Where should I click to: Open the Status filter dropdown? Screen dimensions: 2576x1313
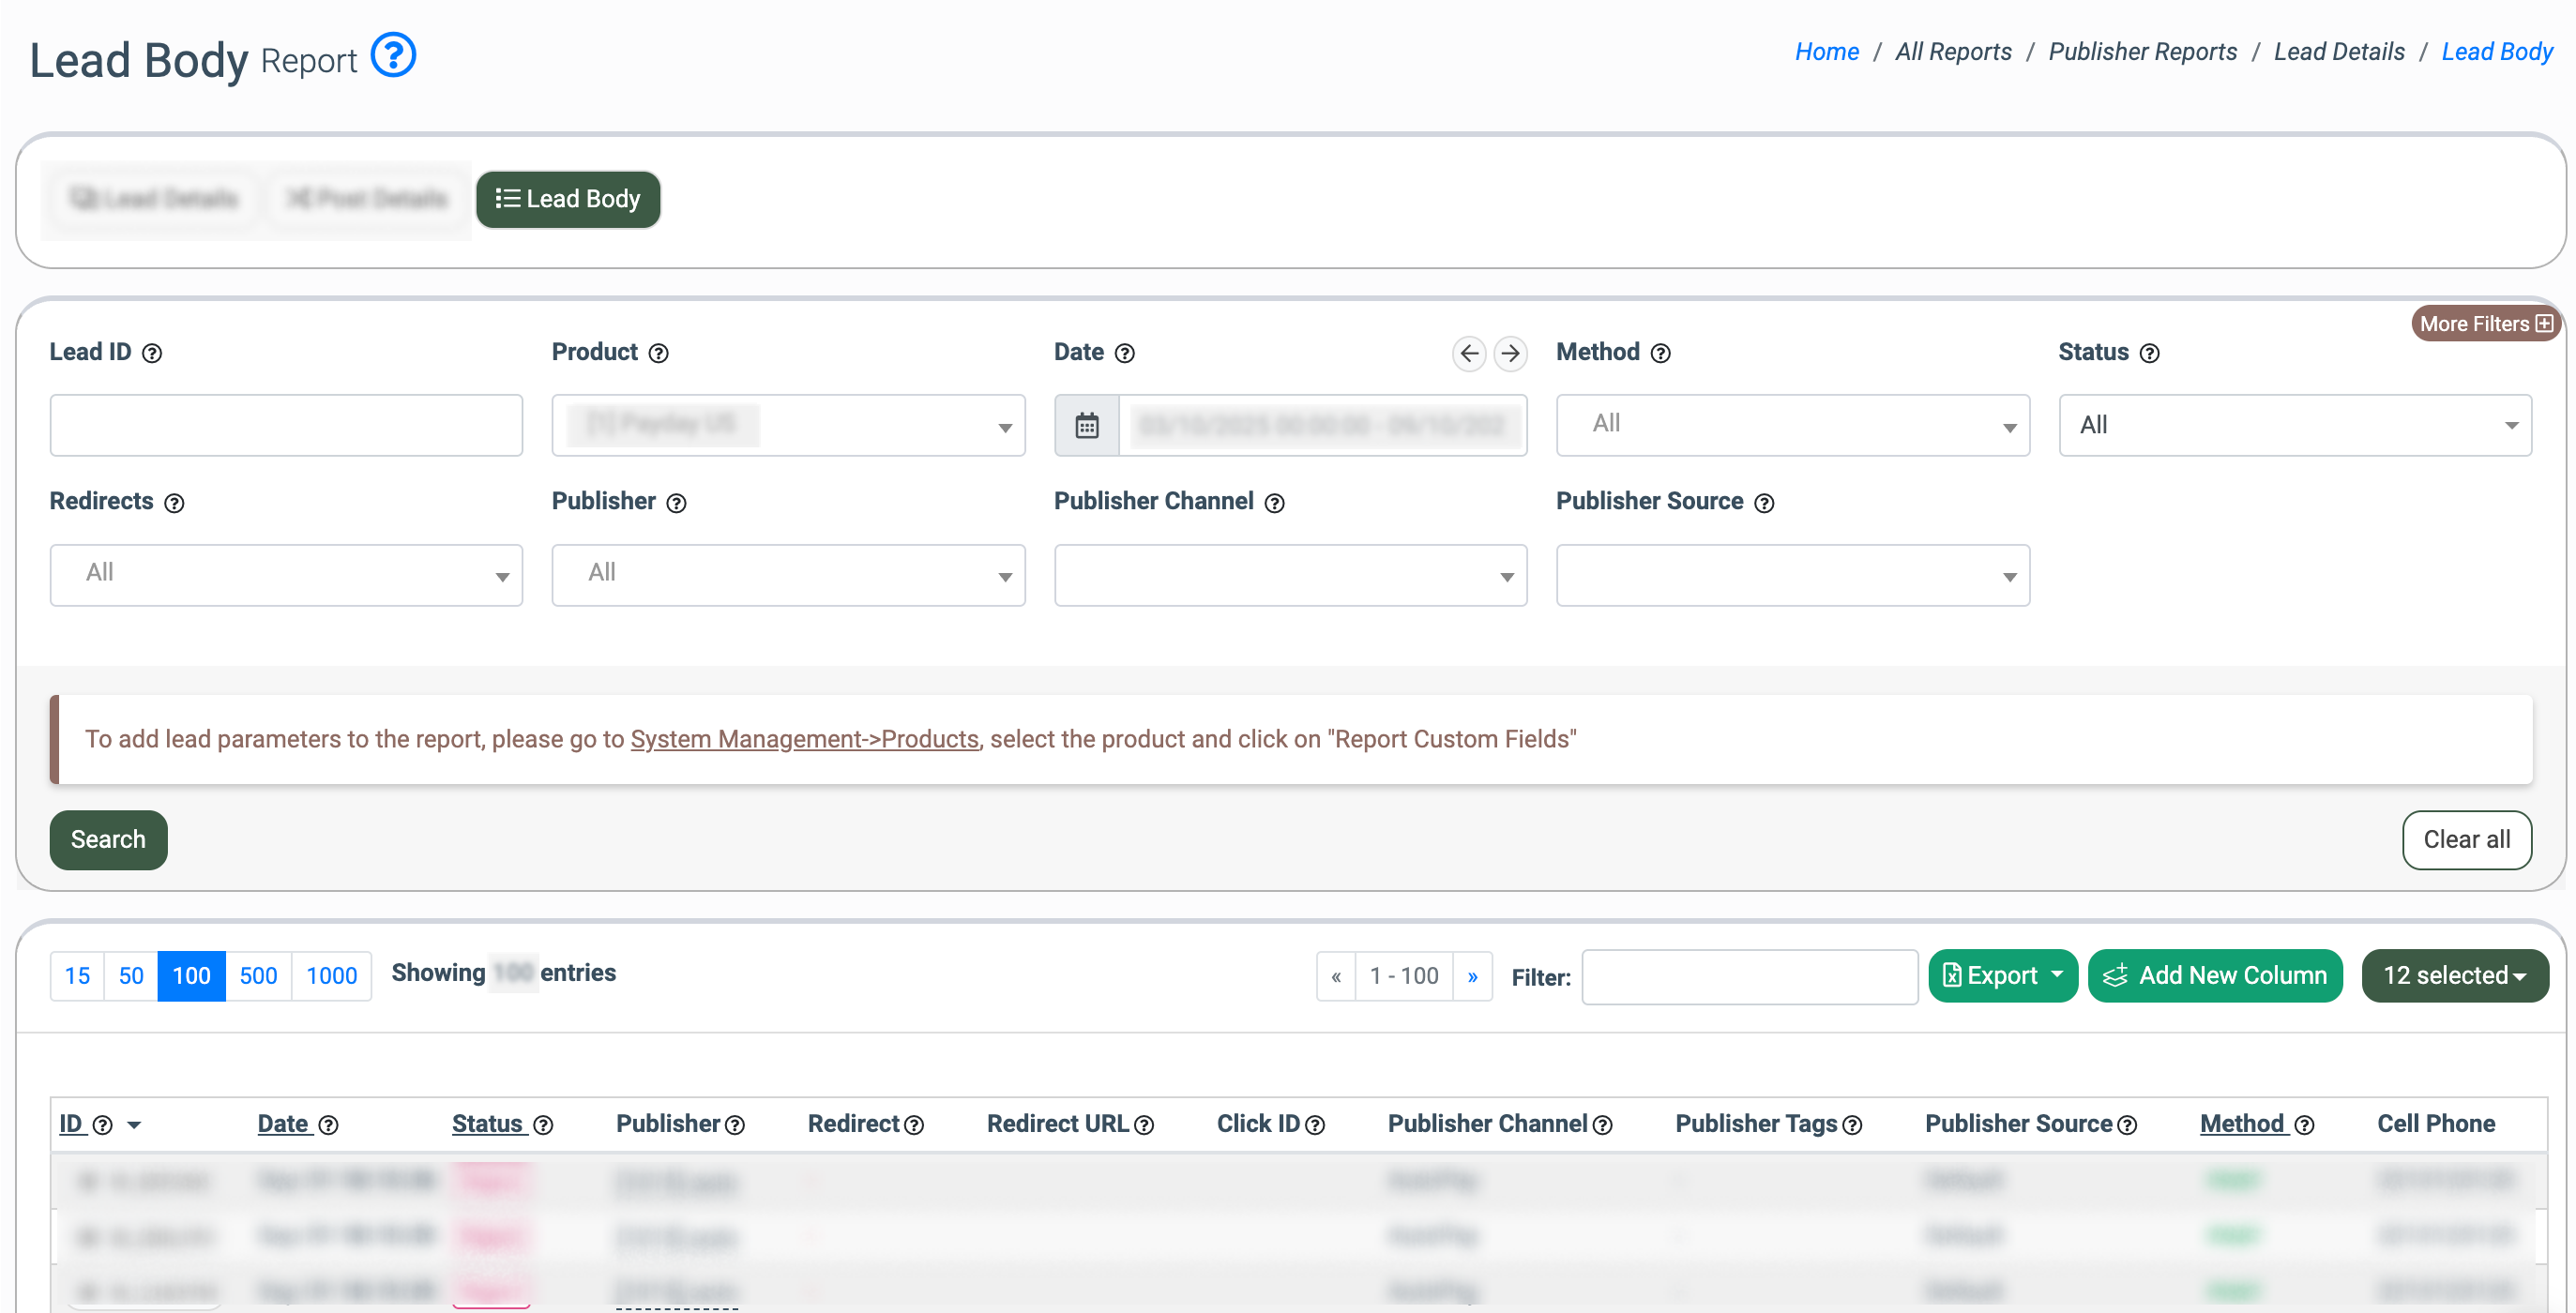pos(2294,426)
